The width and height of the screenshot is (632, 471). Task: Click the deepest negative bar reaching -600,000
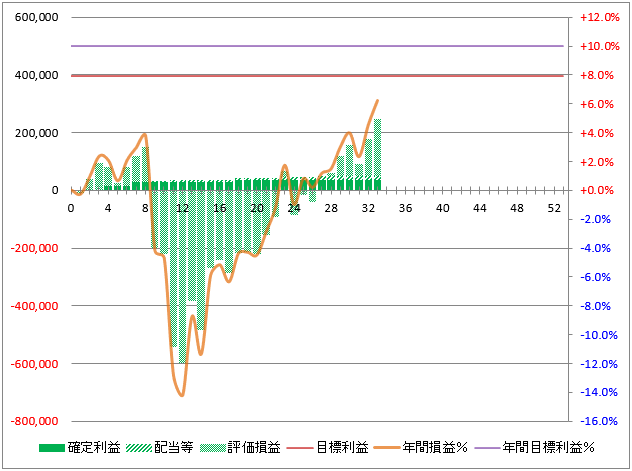pyautogui.click(x=182, y=277)
